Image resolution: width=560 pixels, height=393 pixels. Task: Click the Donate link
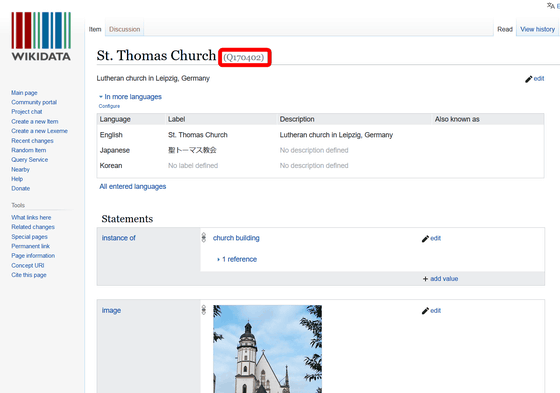click(x=21, y=189)
